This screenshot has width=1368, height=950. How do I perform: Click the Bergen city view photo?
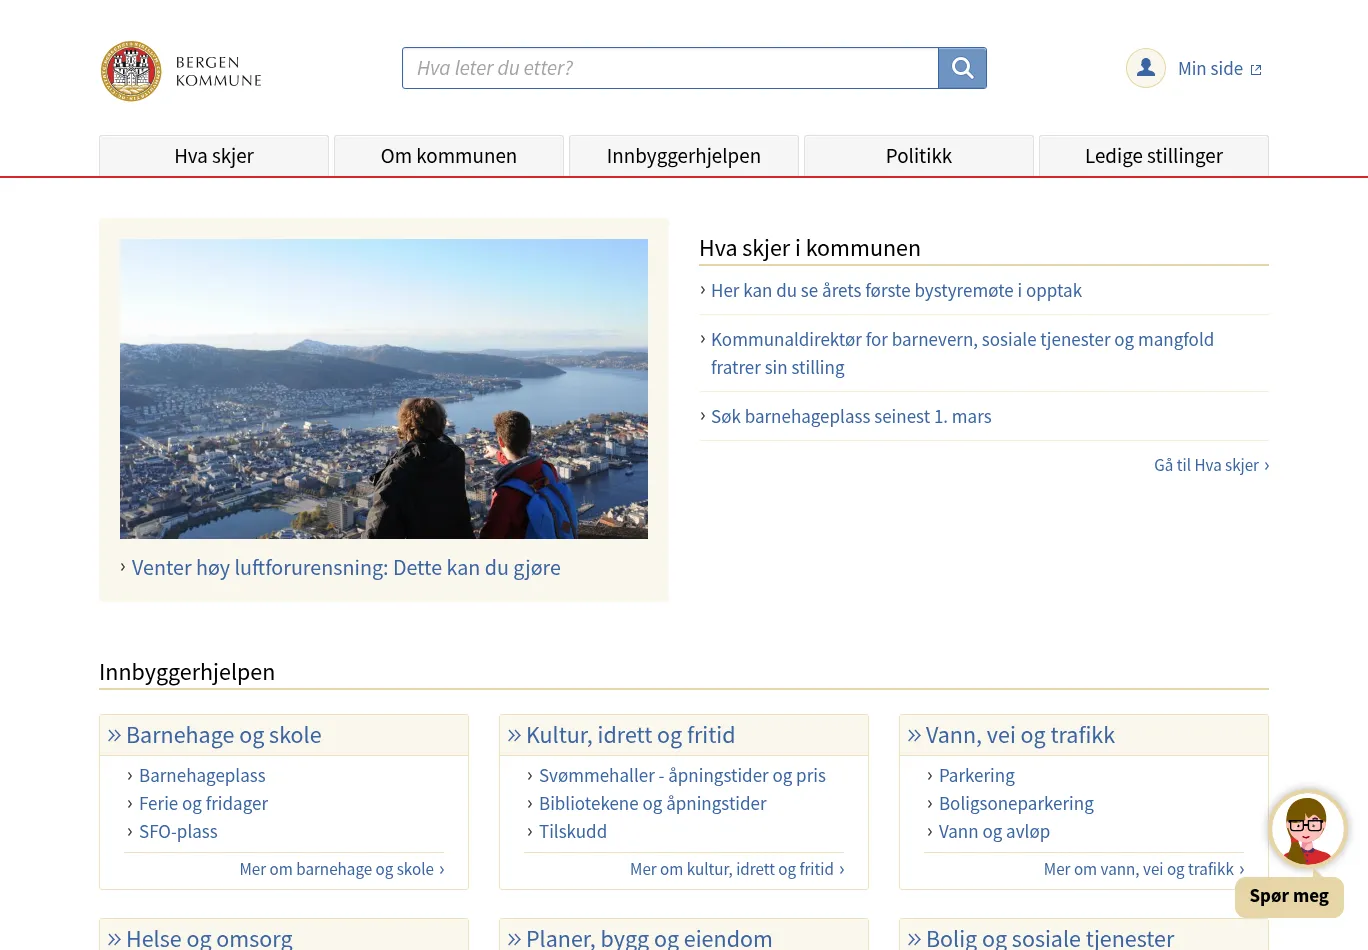coord(384,388)
